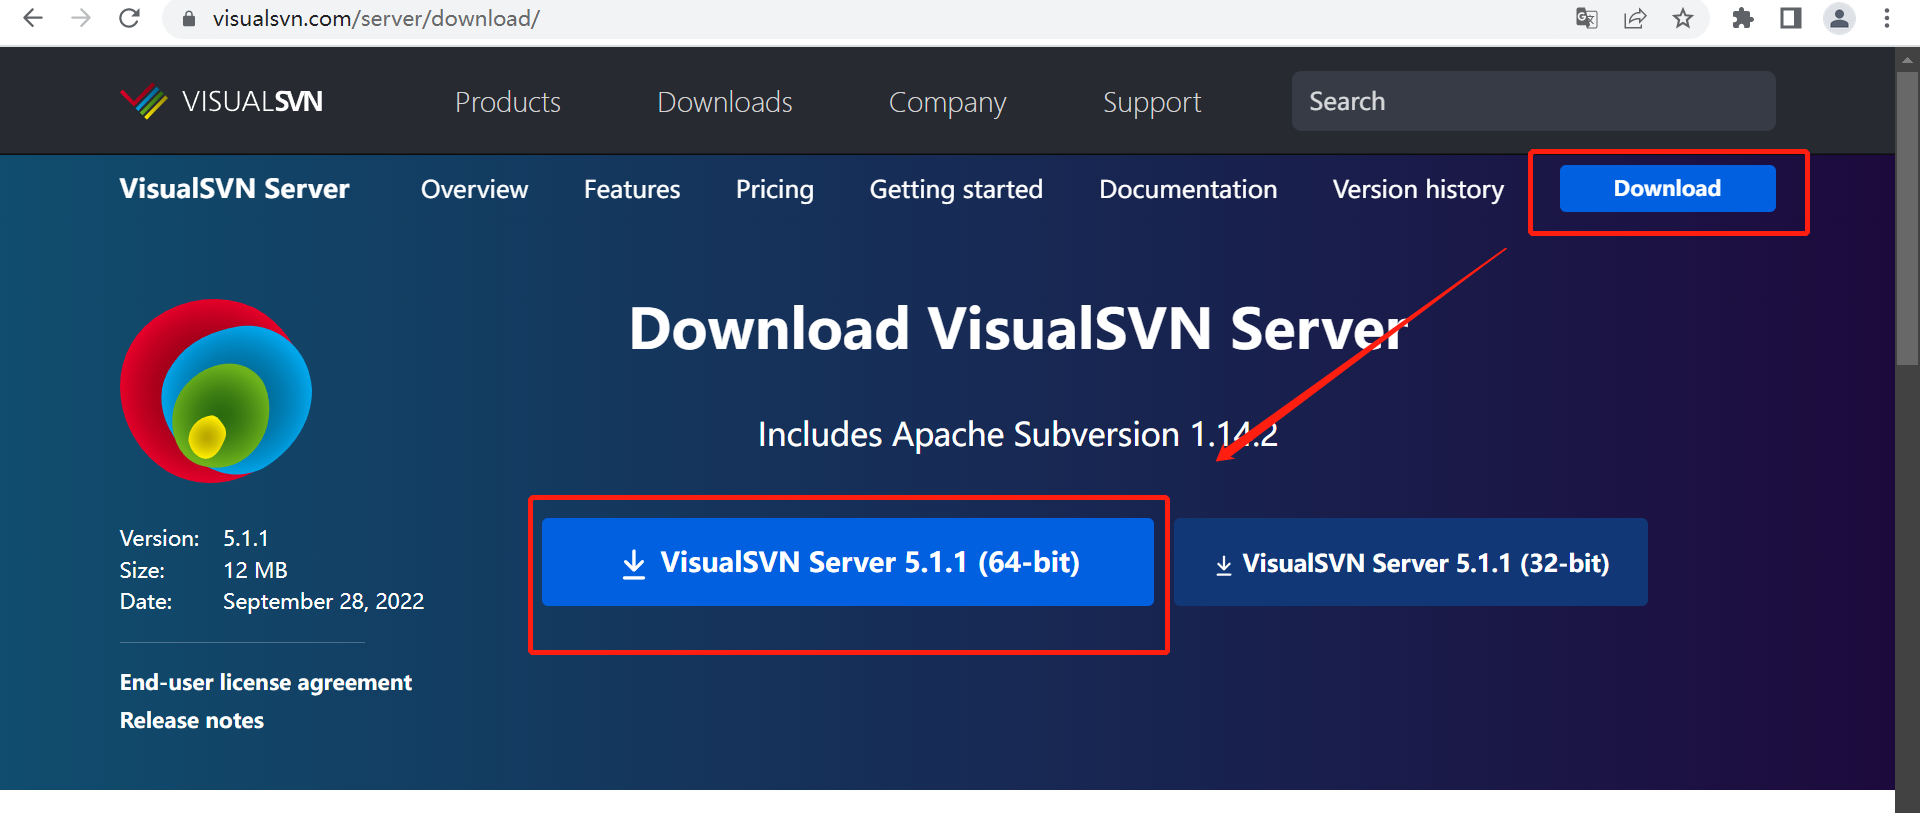Go back using the browser back arrow
This screenshot has height=813, width=1920.
click(x=33, y=18)
